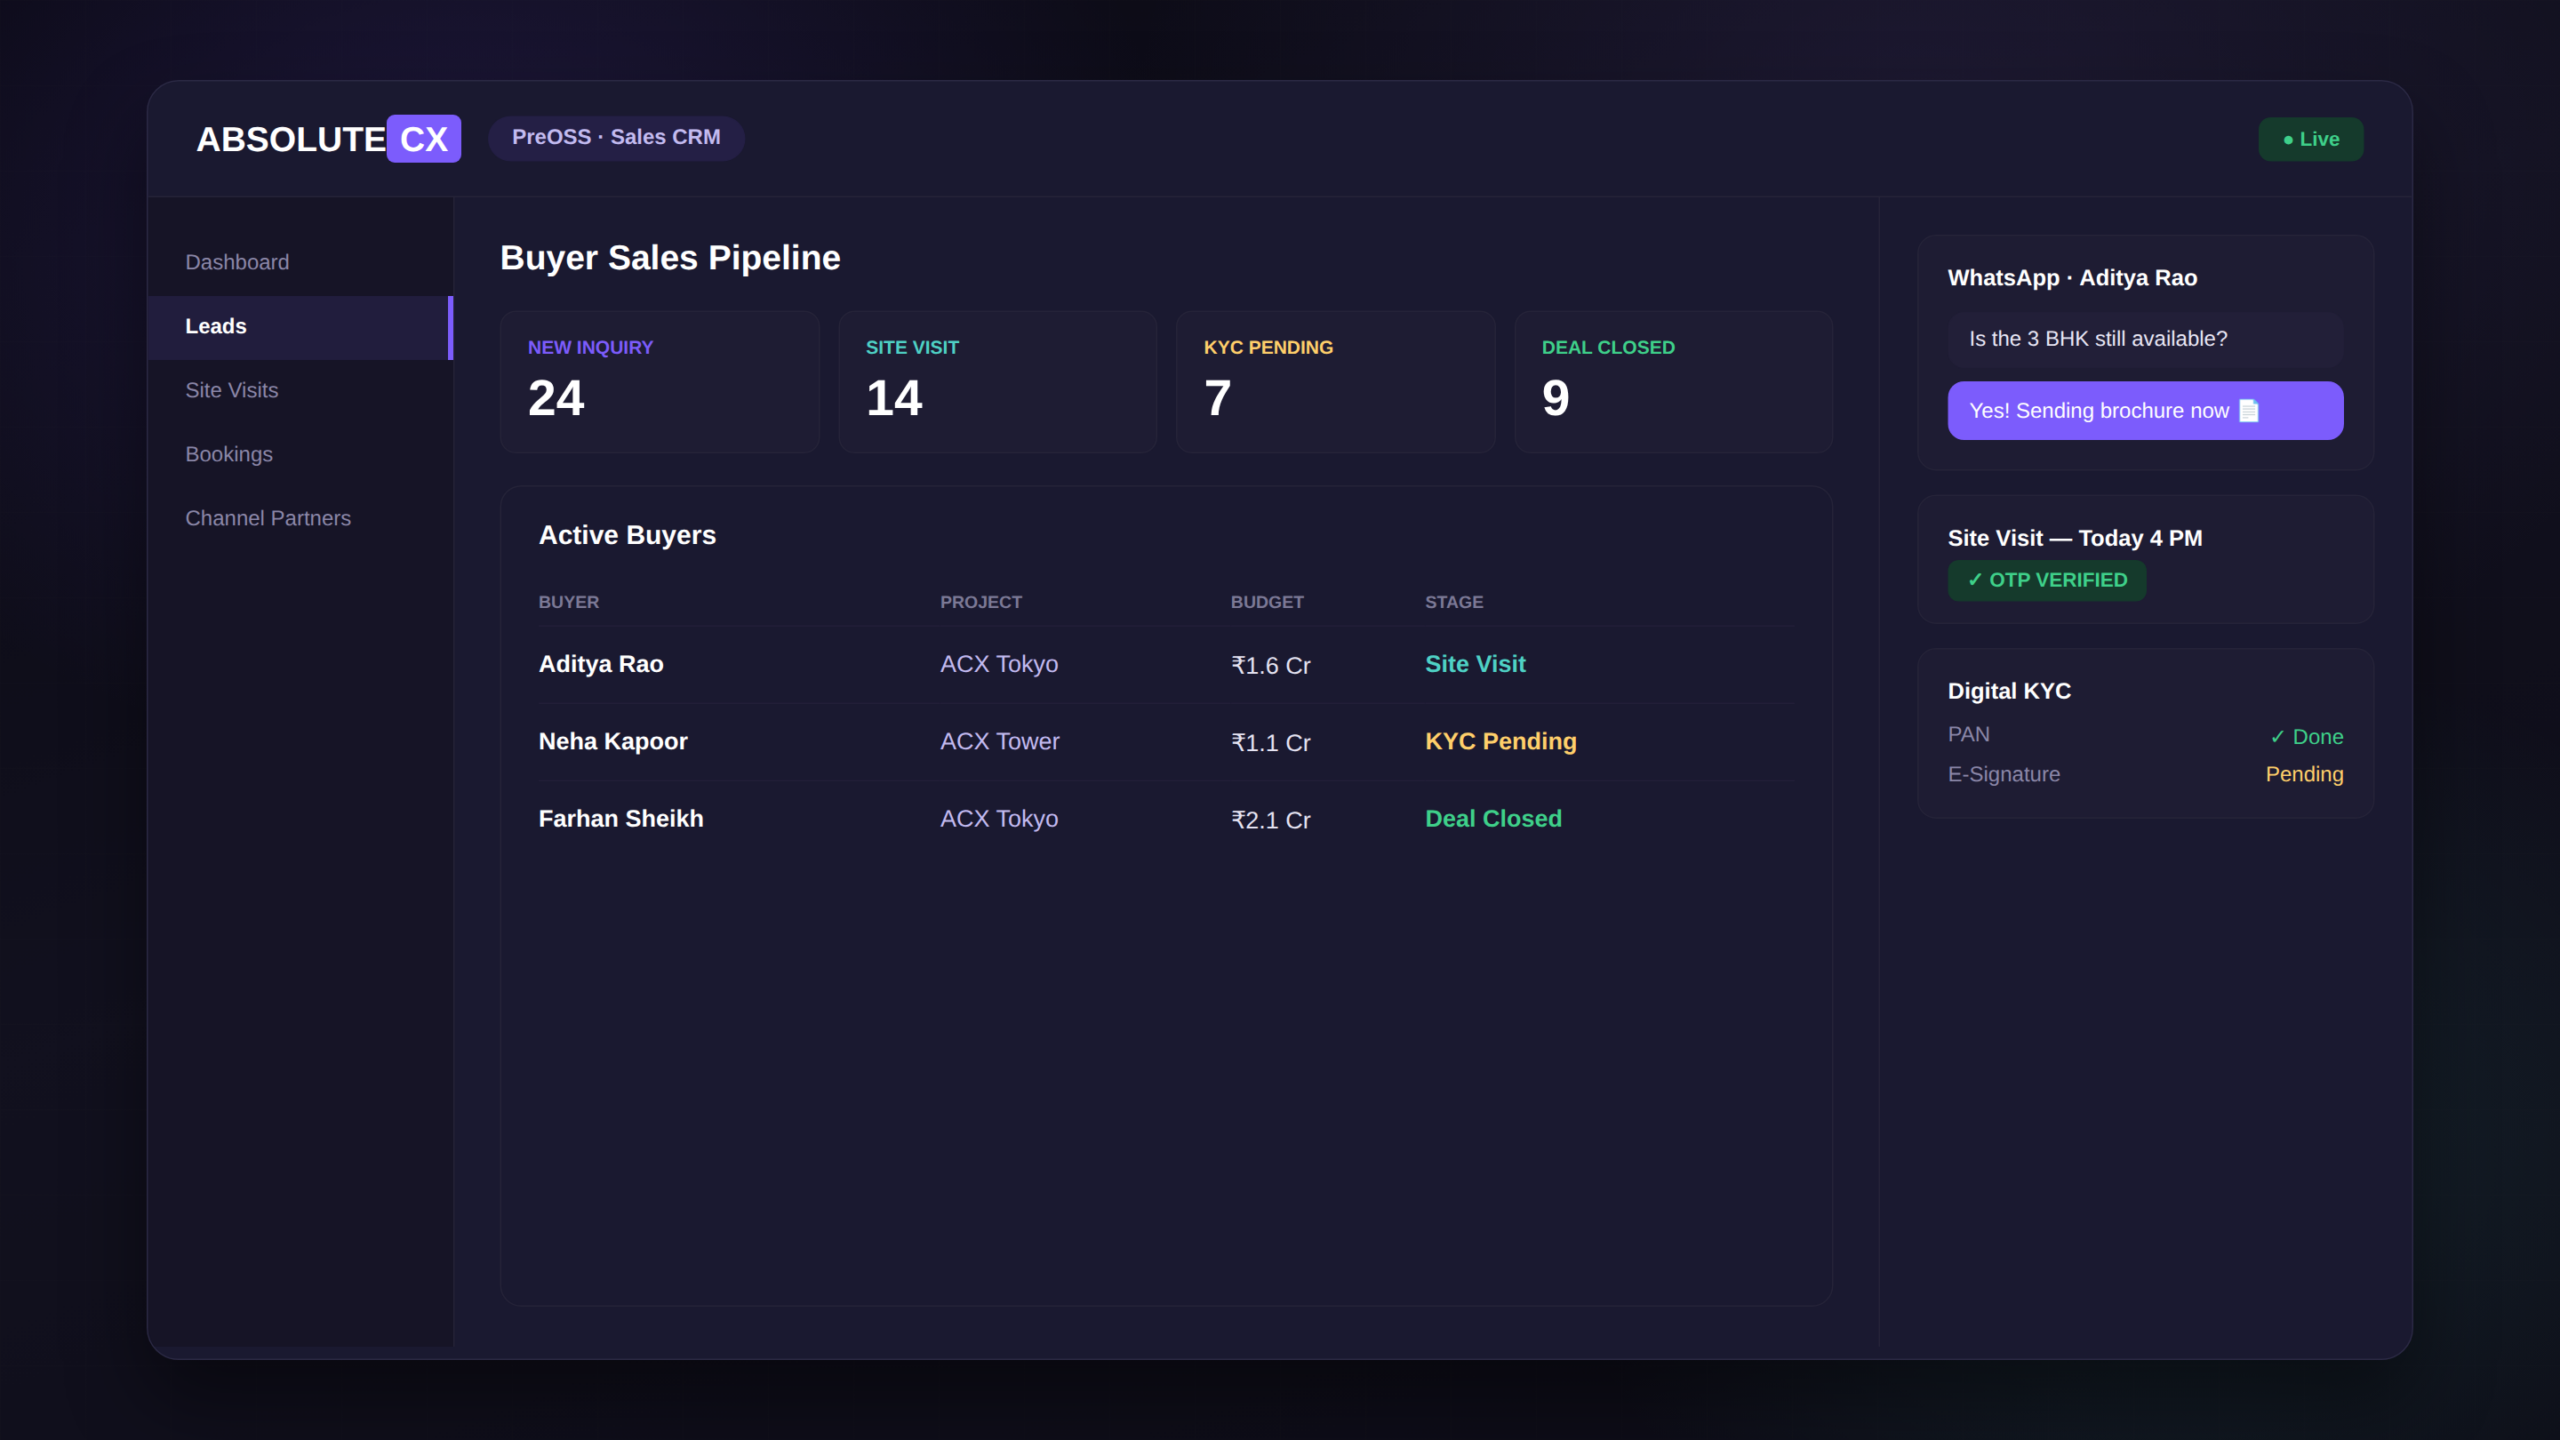
Task: Click ACX Tower project cell
Action: (1000, 741)
